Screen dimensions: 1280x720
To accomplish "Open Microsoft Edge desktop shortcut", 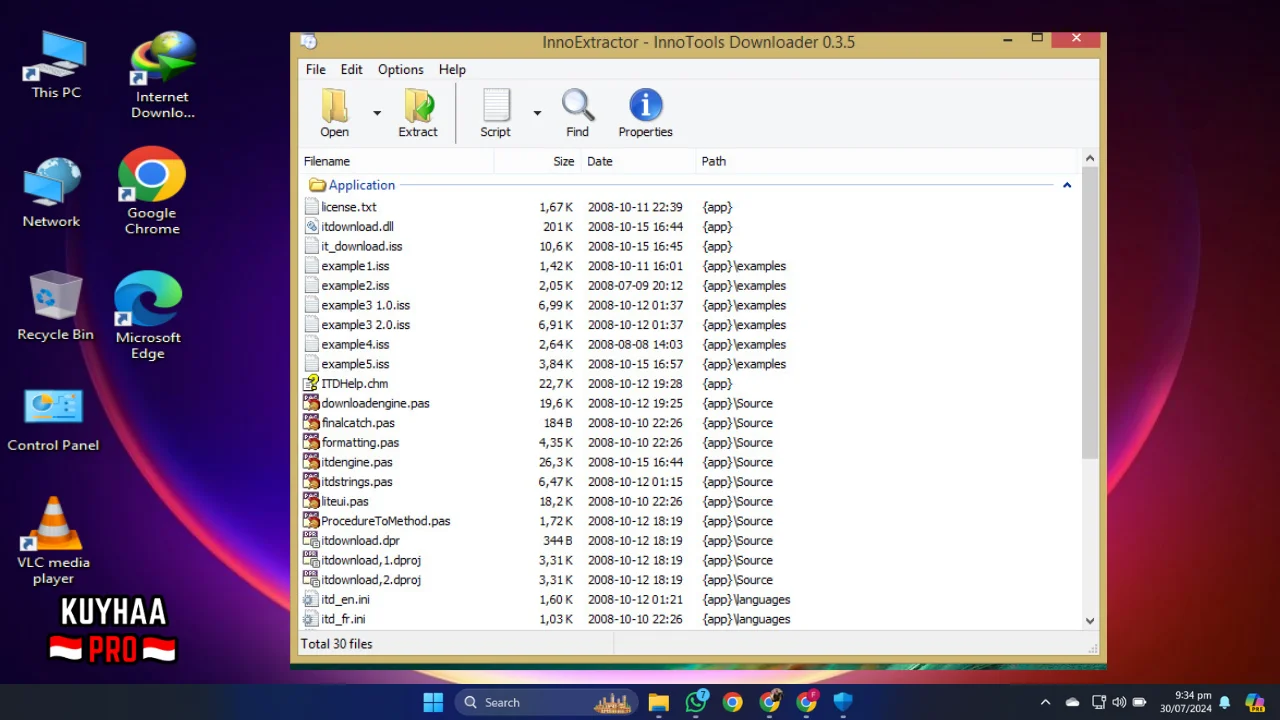I will click(148, 315).
